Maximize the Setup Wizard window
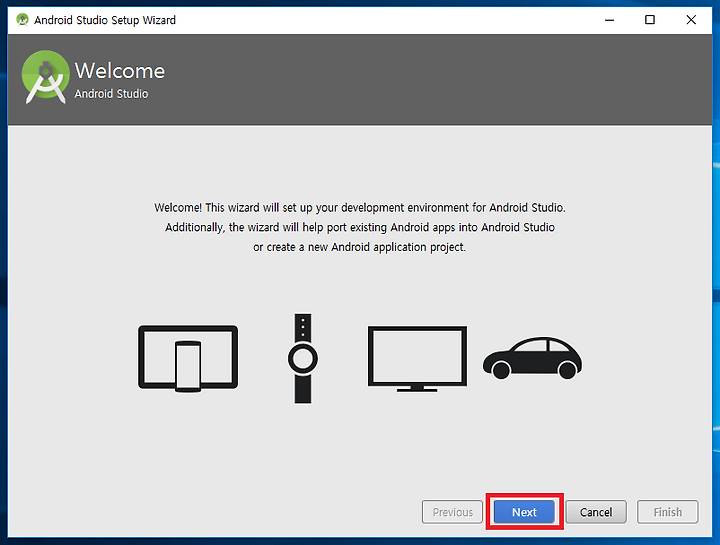Screen dimensions: 720x545 click(650, 20)
